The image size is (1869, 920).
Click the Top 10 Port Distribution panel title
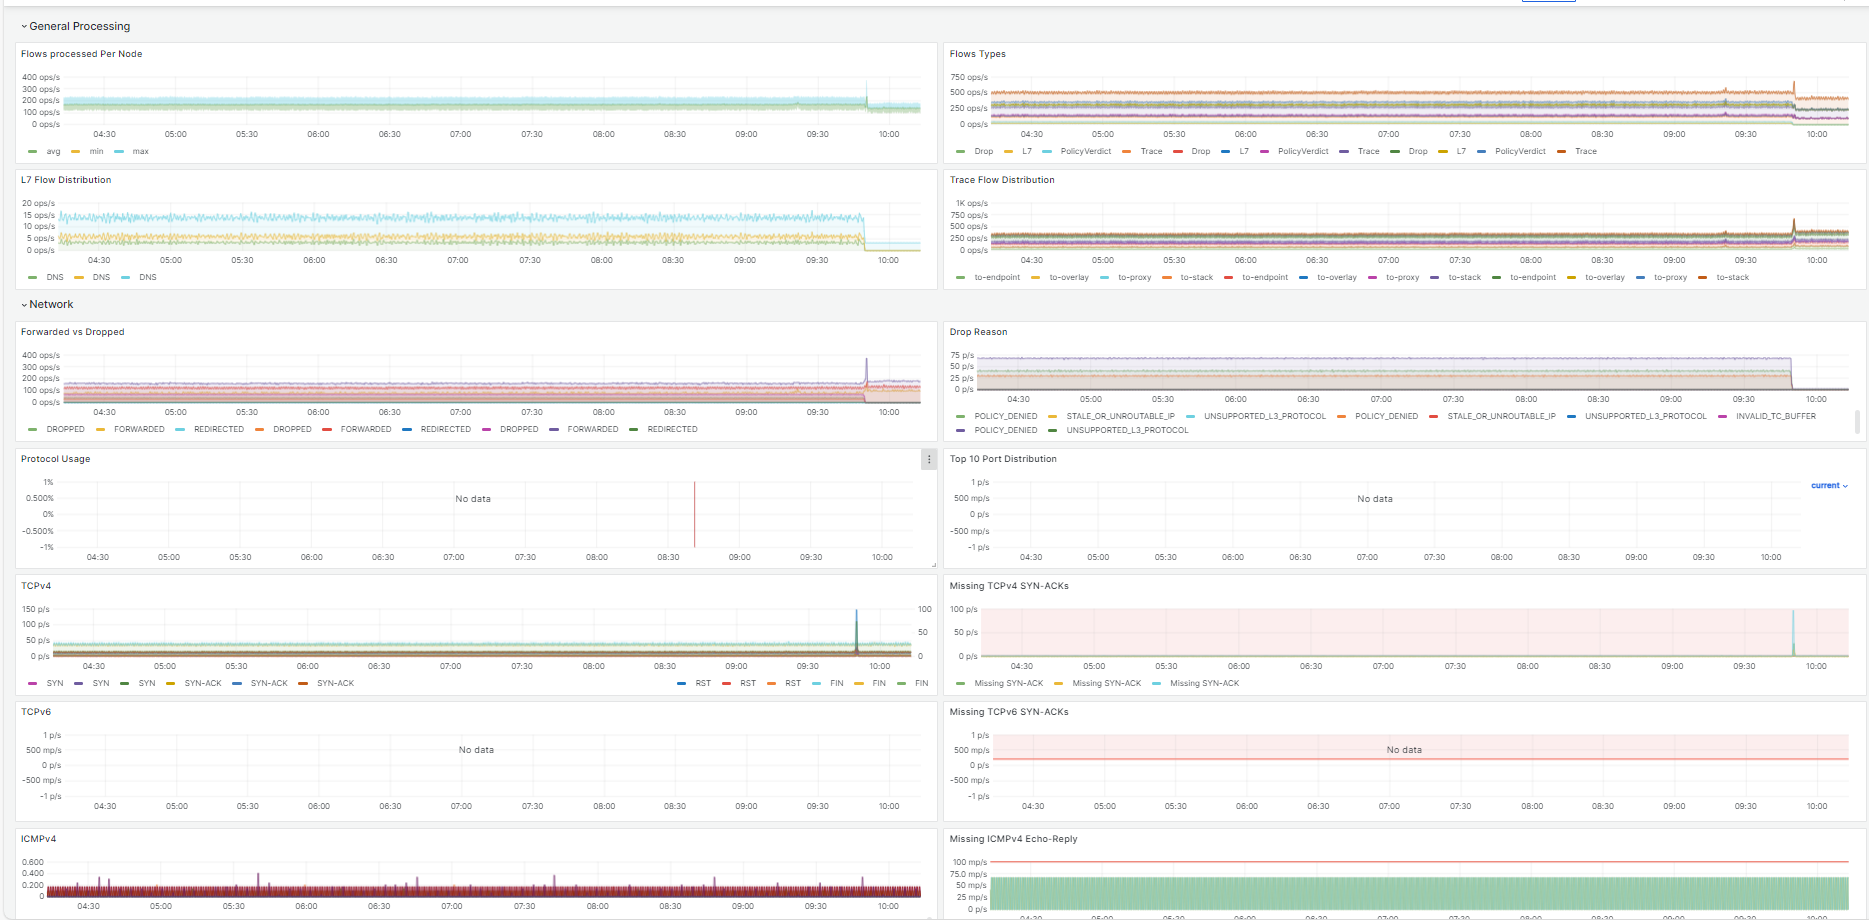coord(1003,459)
